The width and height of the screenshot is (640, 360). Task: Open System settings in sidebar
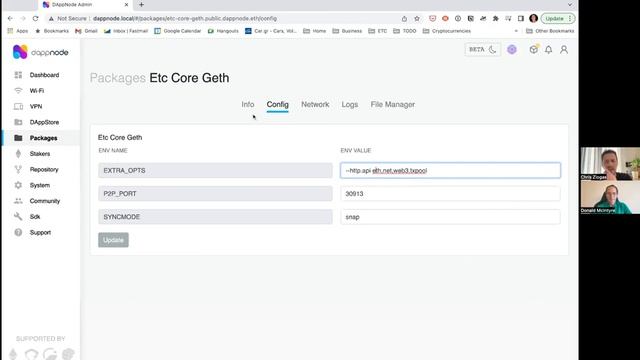40,185
